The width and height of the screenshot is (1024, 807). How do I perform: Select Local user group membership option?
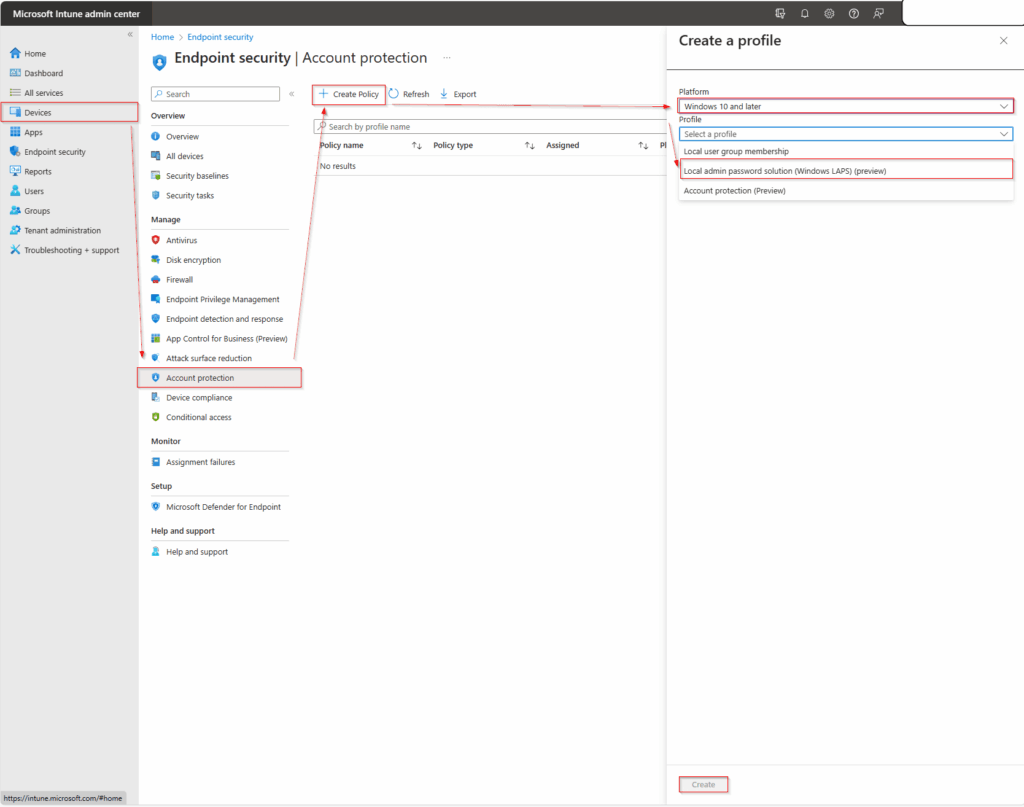coord(736,152)
